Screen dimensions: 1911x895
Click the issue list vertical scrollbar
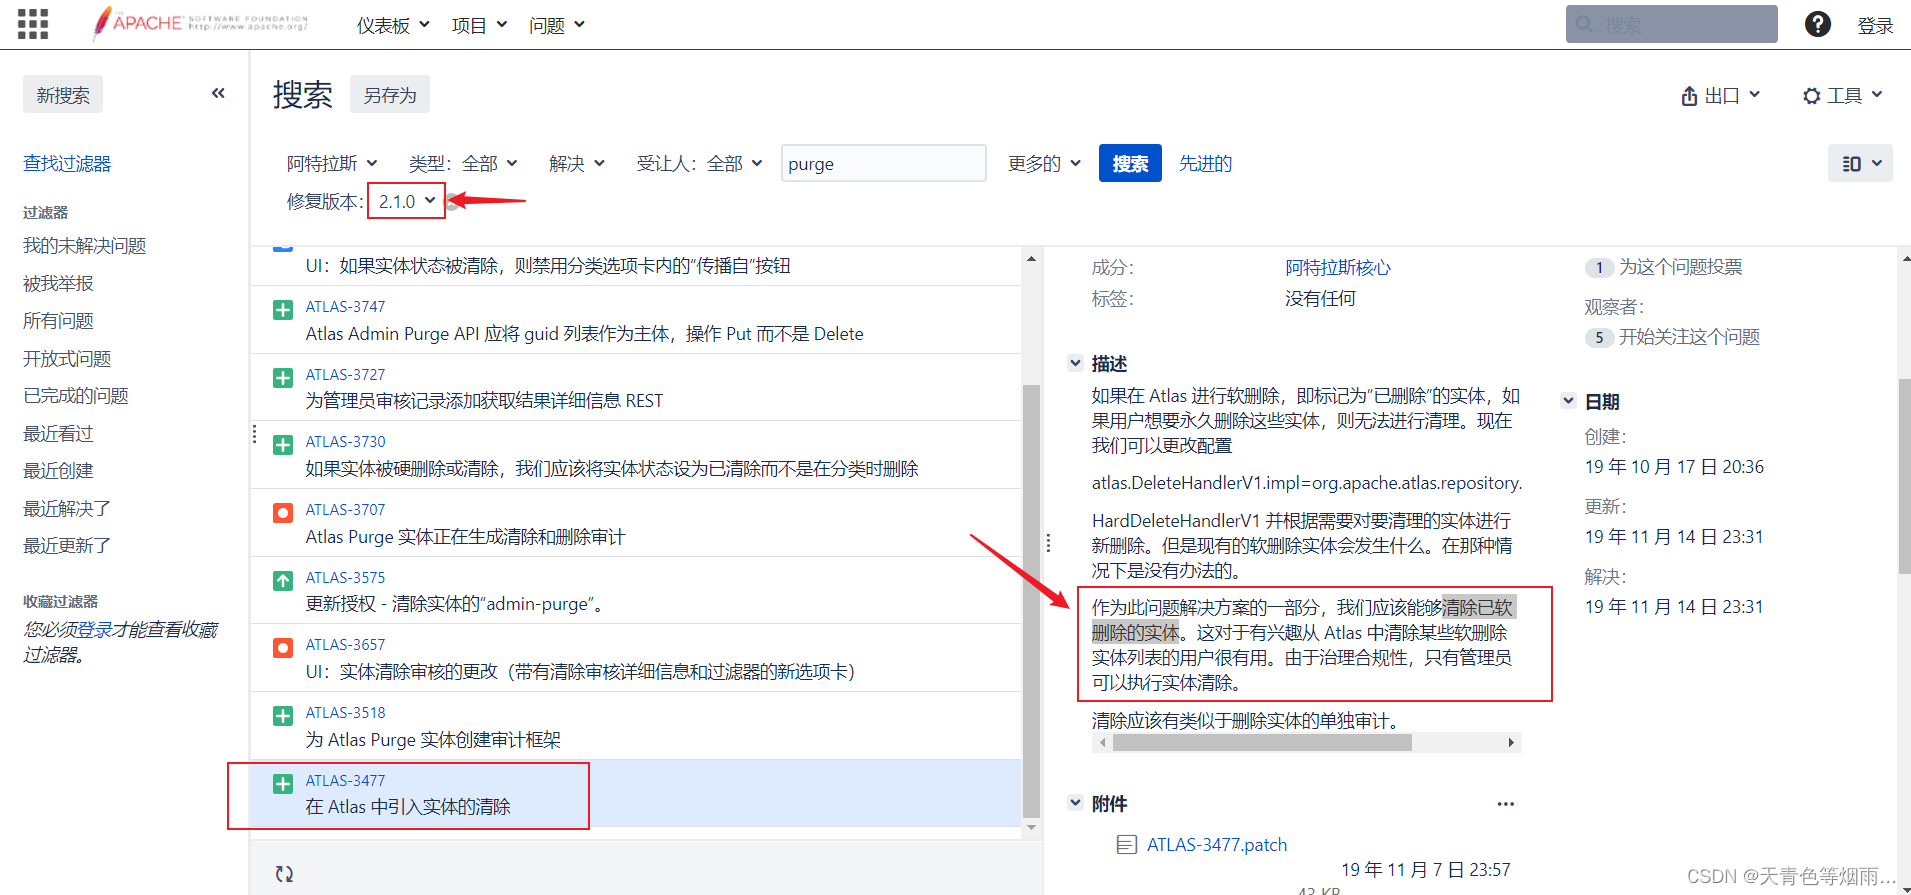pyautogui.click(x=1031, y=600)
